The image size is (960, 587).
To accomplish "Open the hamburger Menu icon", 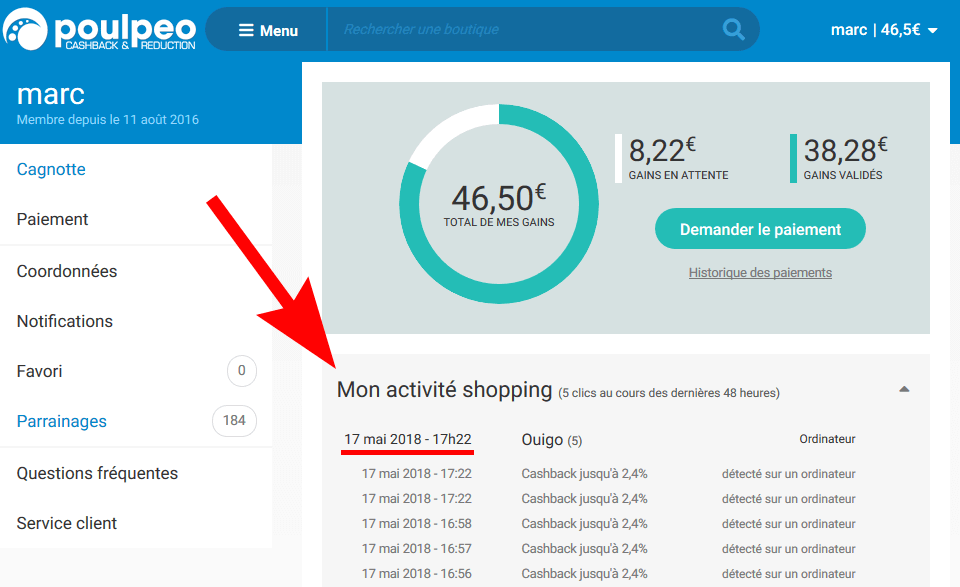I will point(246,30).
